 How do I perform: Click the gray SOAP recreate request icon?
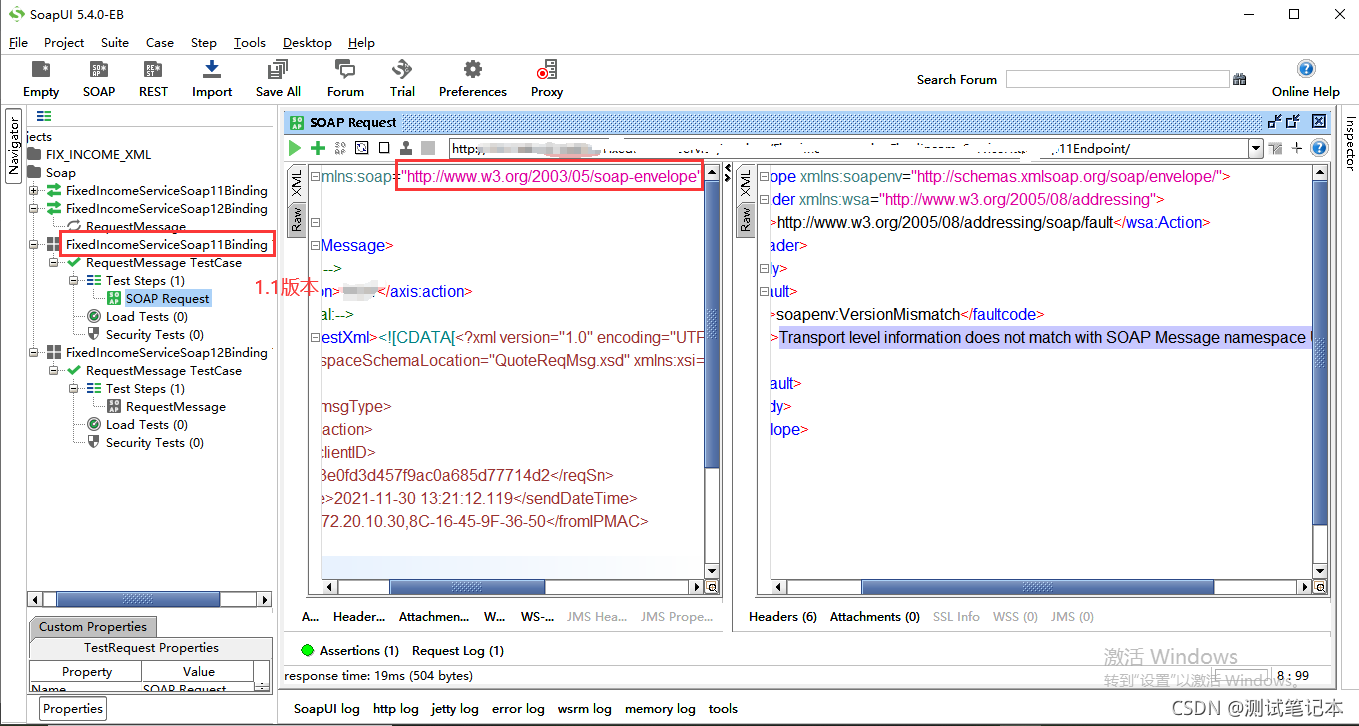[x=340, y=148]
